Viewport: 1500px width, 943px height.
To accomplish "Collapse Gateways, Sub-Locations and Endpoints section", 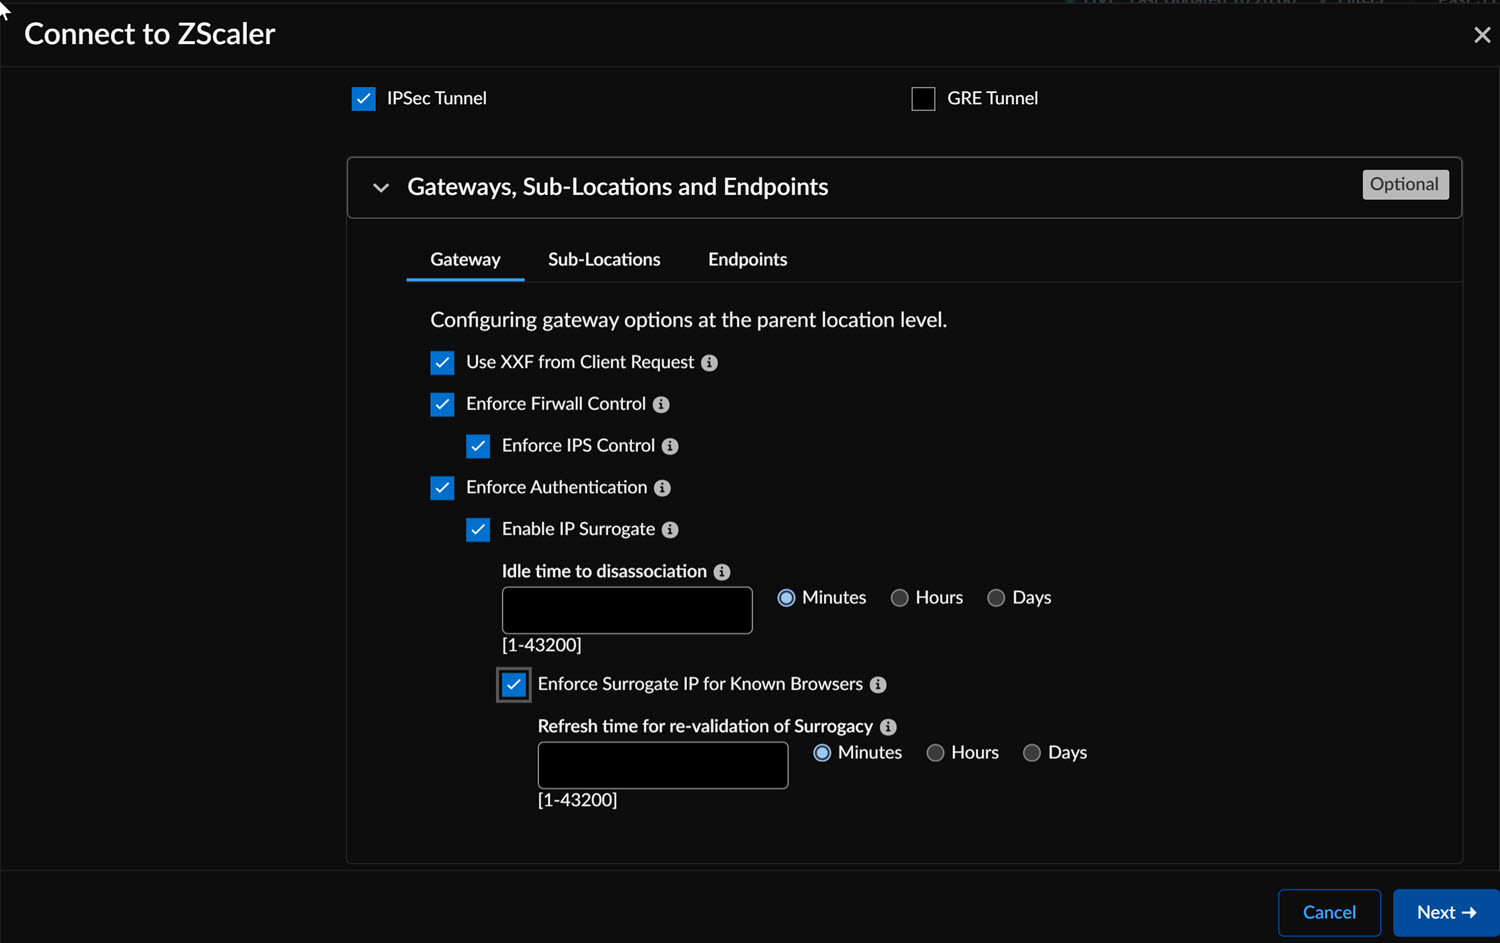I will 381,188.
